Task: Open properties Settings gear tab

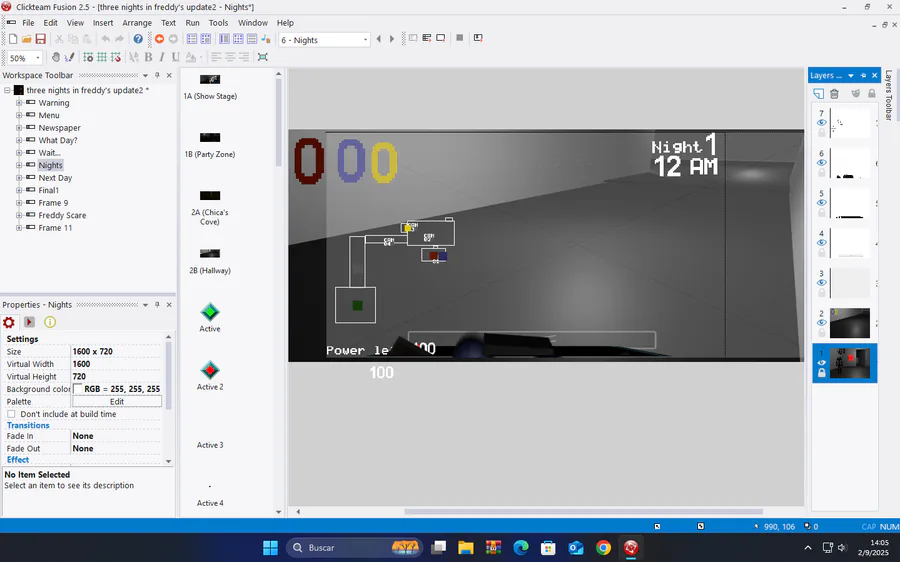Action: (x=9, y=322)
